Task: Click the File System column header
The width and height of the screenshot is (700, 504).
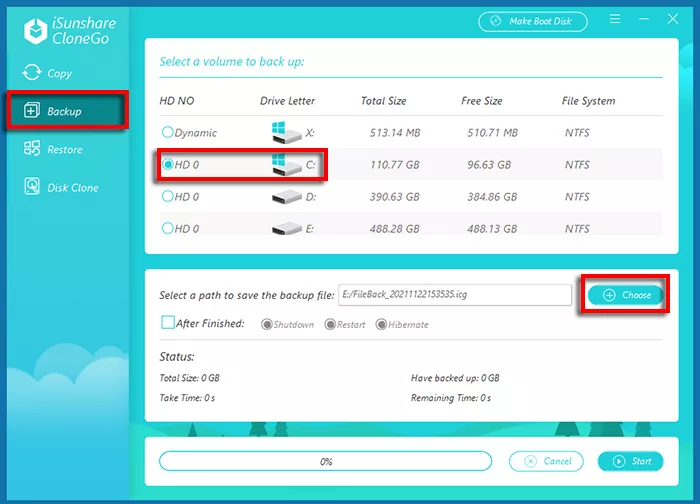Action: [x=588, y=101]
